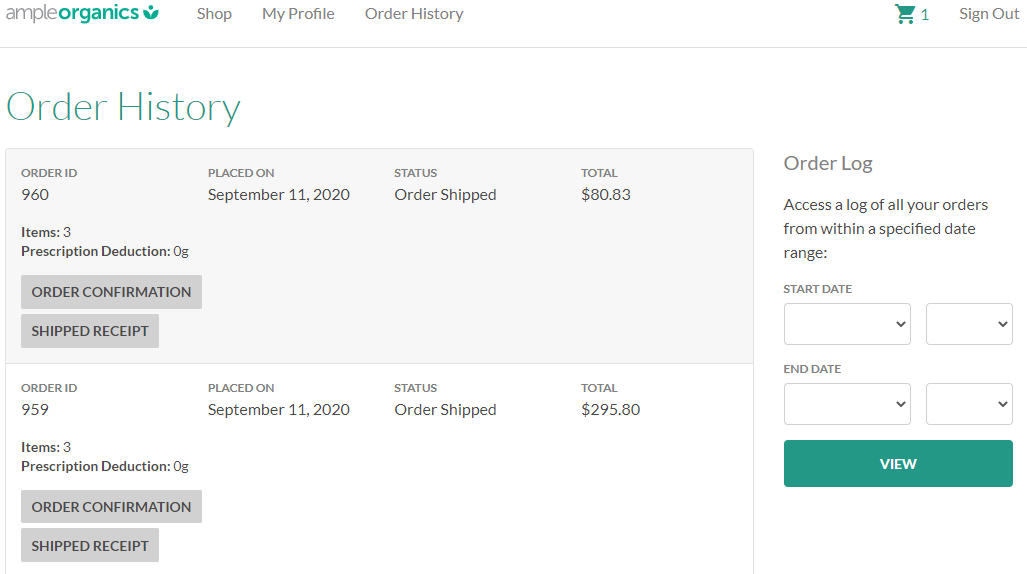This screenshot has width=1027, height=574.
Task: Expand the first End Date dropdown
Action: tap(847, 404)
